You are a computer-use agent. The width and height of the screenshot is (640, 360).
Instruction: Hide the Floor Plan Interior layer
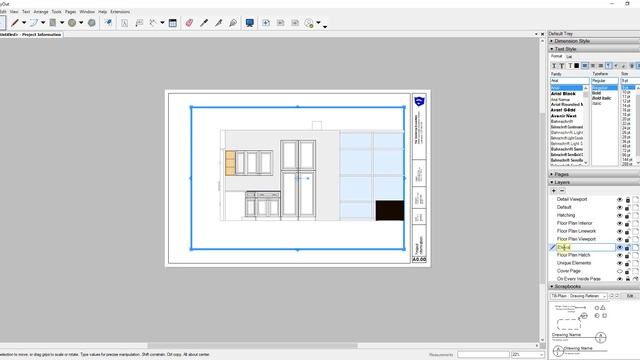coord(620,223)
